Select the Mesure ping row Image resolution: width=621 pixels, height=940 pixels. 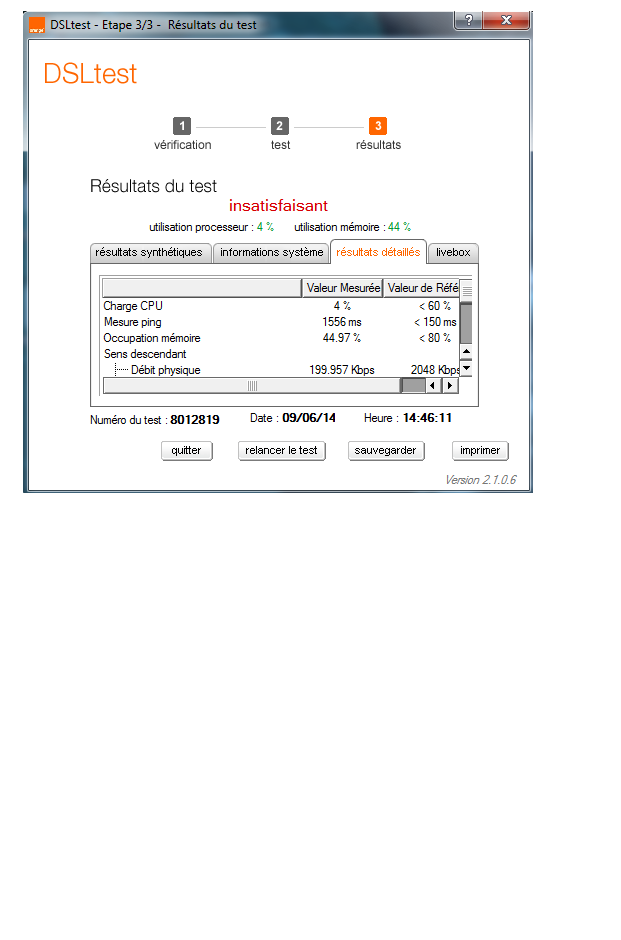(x=281, y=322)
